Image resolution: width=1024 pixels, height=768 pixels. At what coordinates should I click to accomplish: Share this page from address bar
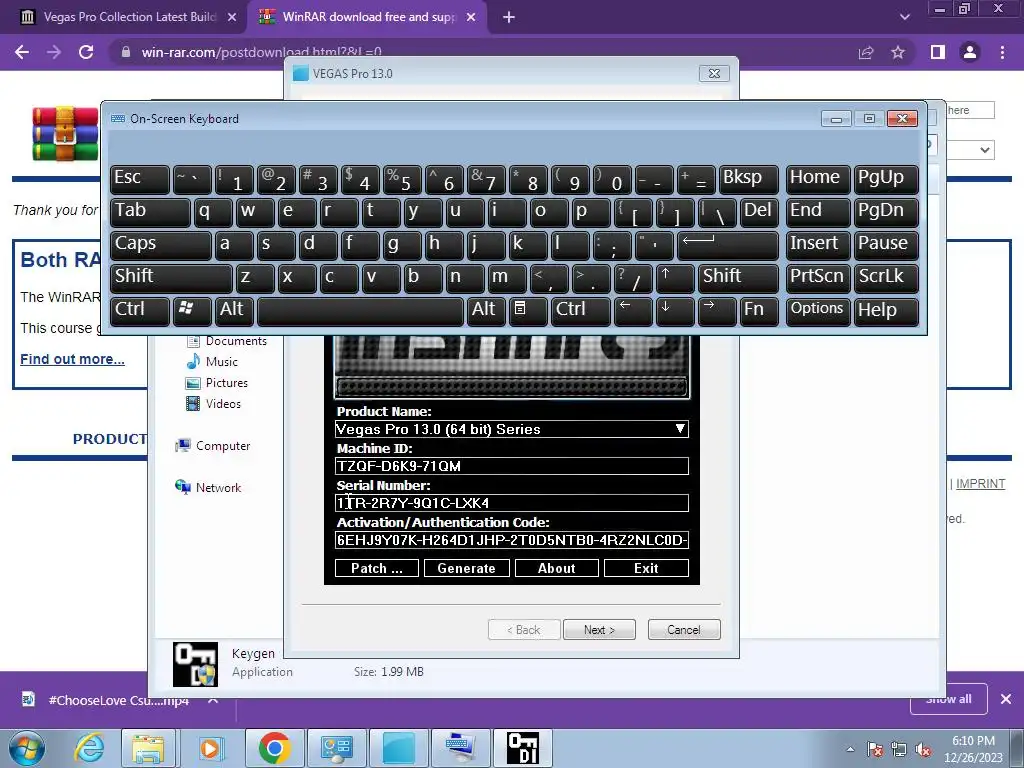point(866,52)
